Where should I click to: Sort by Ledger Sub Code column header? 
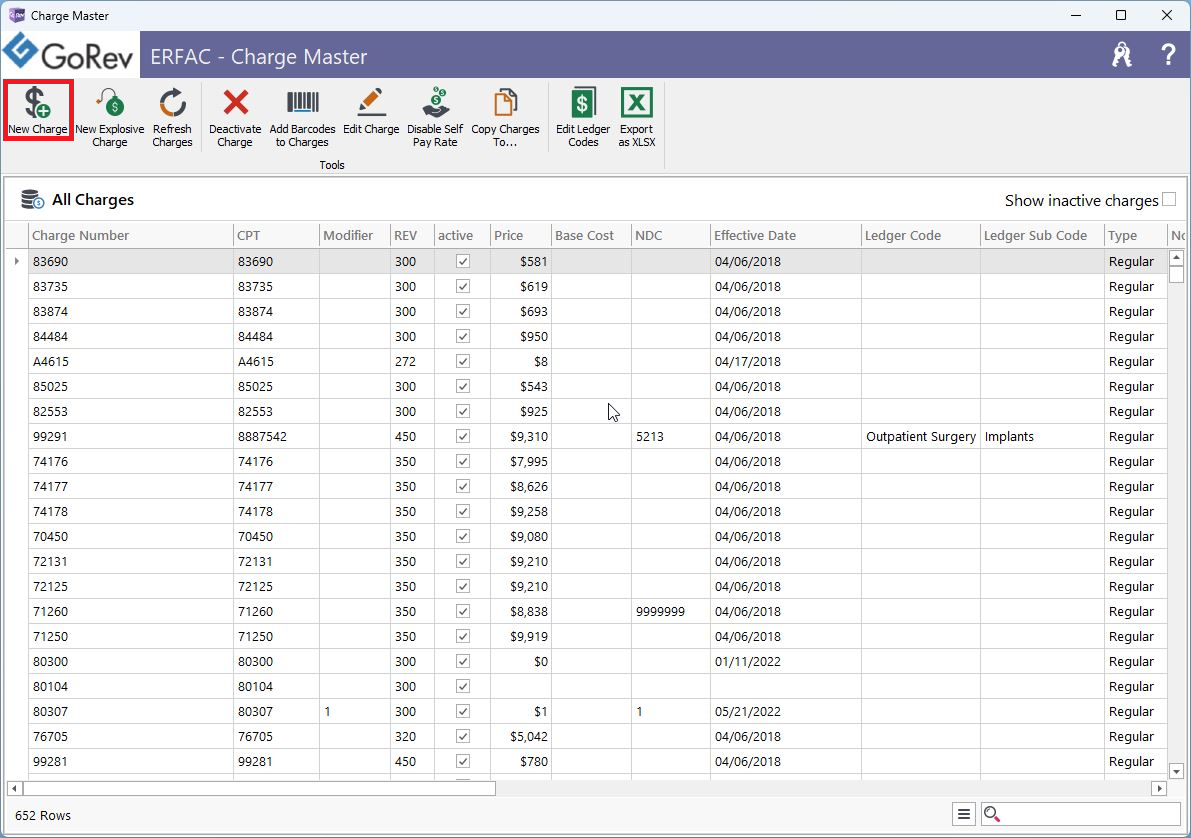coord(1042,236)
